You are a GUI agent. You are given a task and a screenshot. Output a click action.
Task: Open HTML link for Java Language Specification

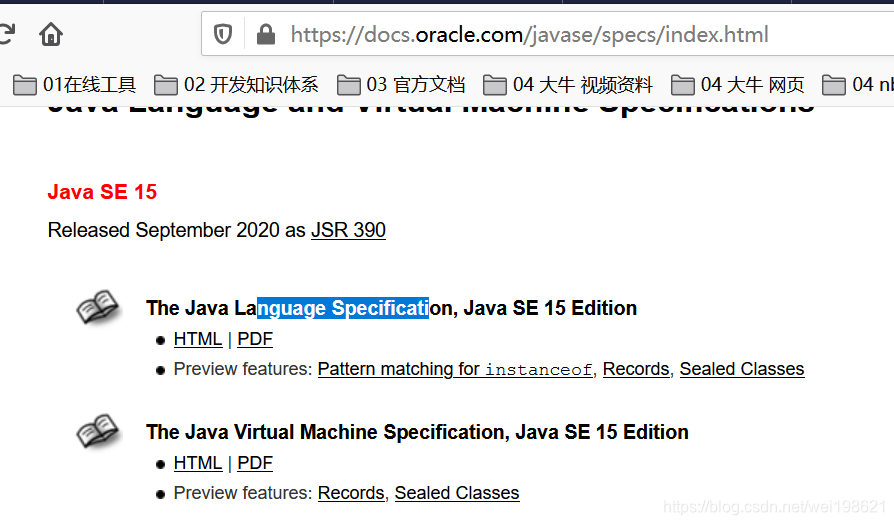tap(198, 339)
